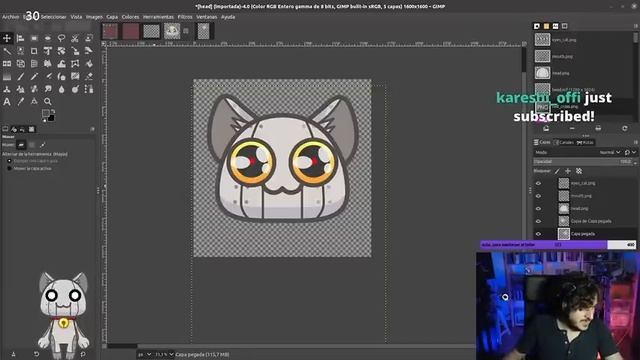Screen dimensions: 640x360
Task: Select the Measure tool
Action: [x=34, y=102]
